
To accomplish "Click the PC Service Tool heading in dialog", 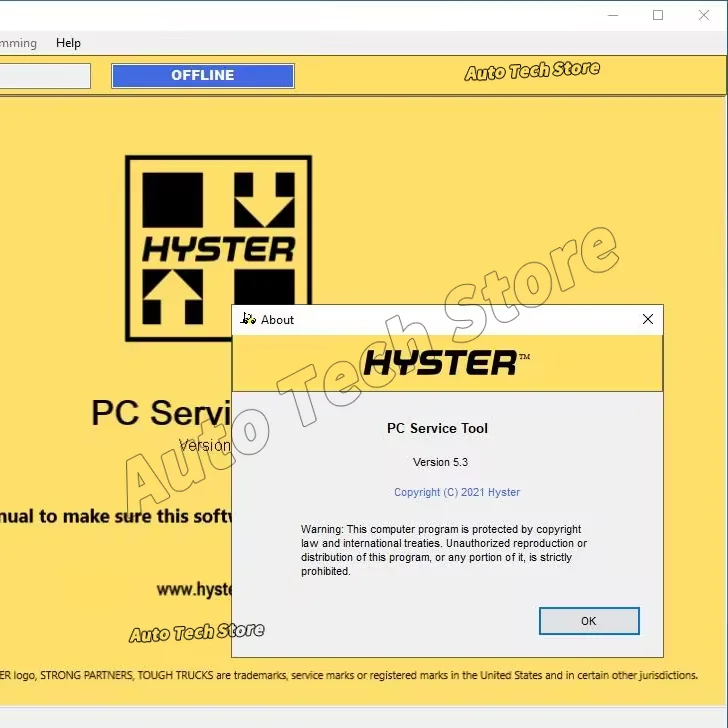I will 437,428.
